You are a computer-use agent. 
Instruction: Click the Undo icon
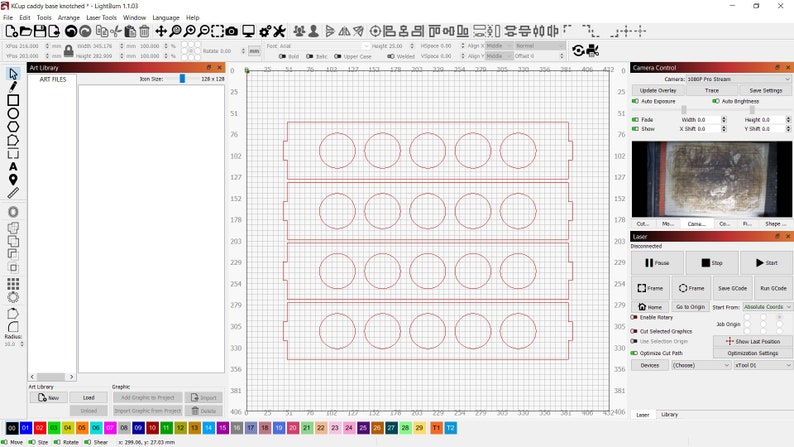pyautogui.click(x=71, y=31)
